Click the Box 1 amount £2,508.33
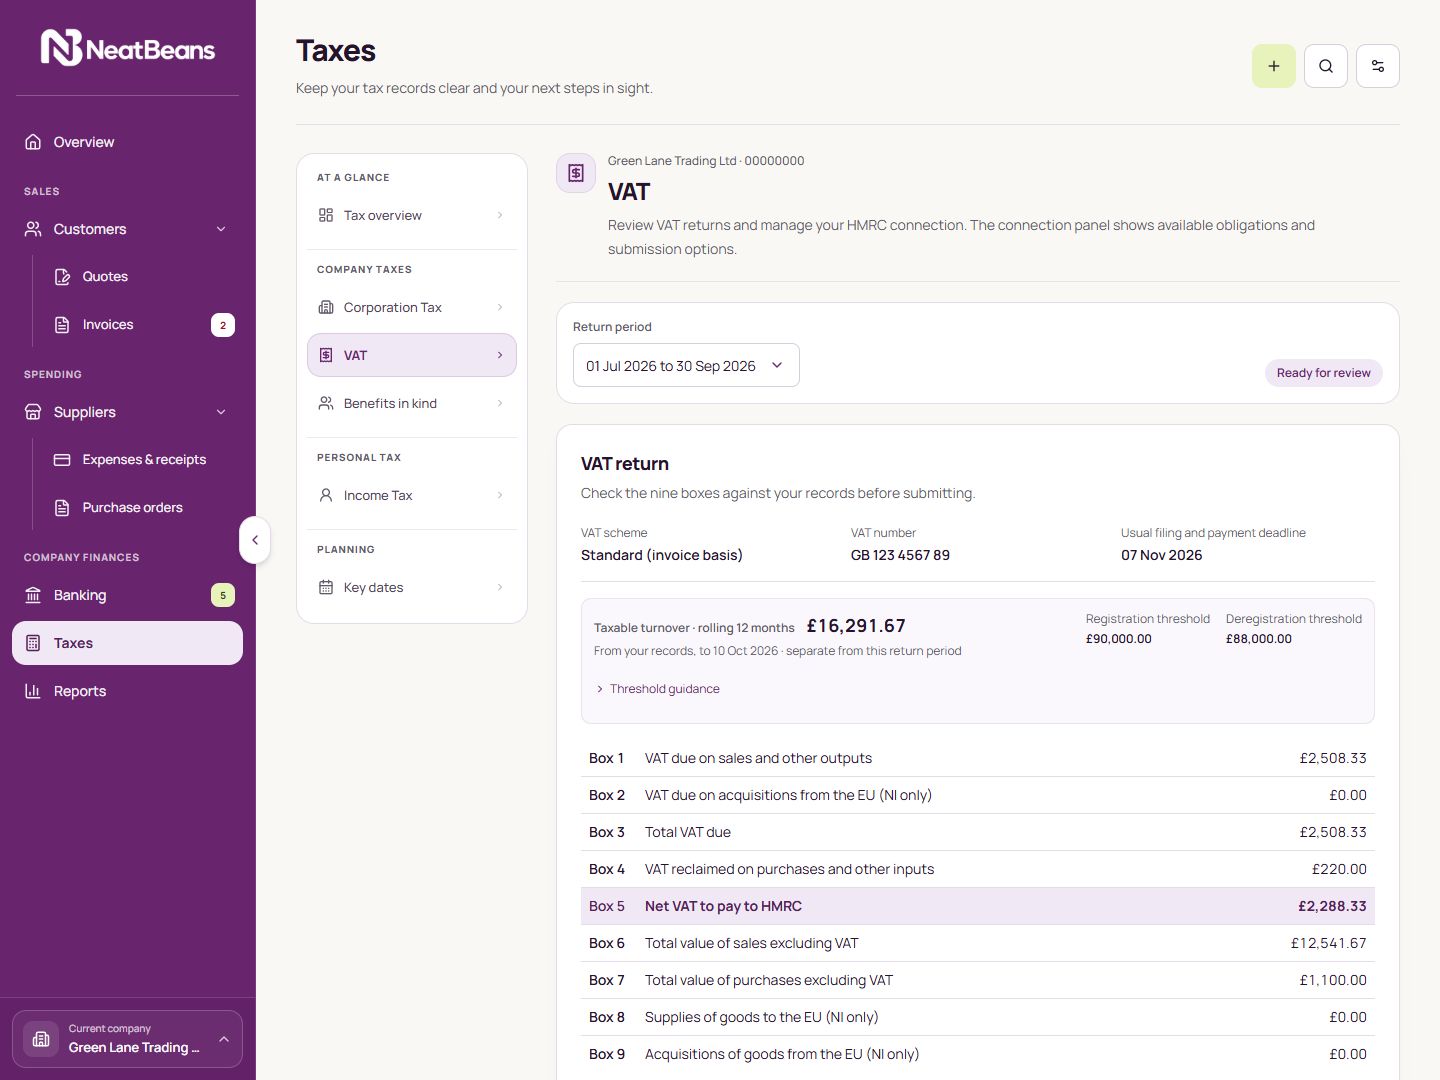This screenshot has height=1080, width=1440. (x=1333, y=758)
